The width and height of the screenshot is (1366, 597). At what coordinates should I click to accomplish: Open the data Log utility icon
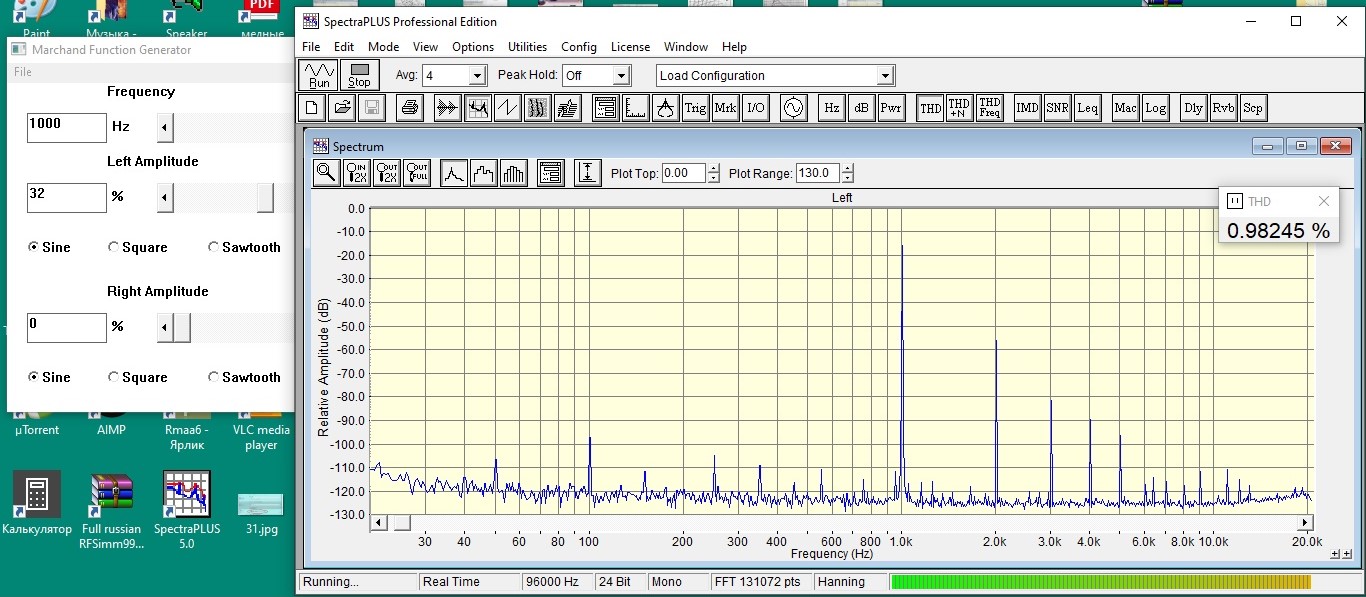1155,108
